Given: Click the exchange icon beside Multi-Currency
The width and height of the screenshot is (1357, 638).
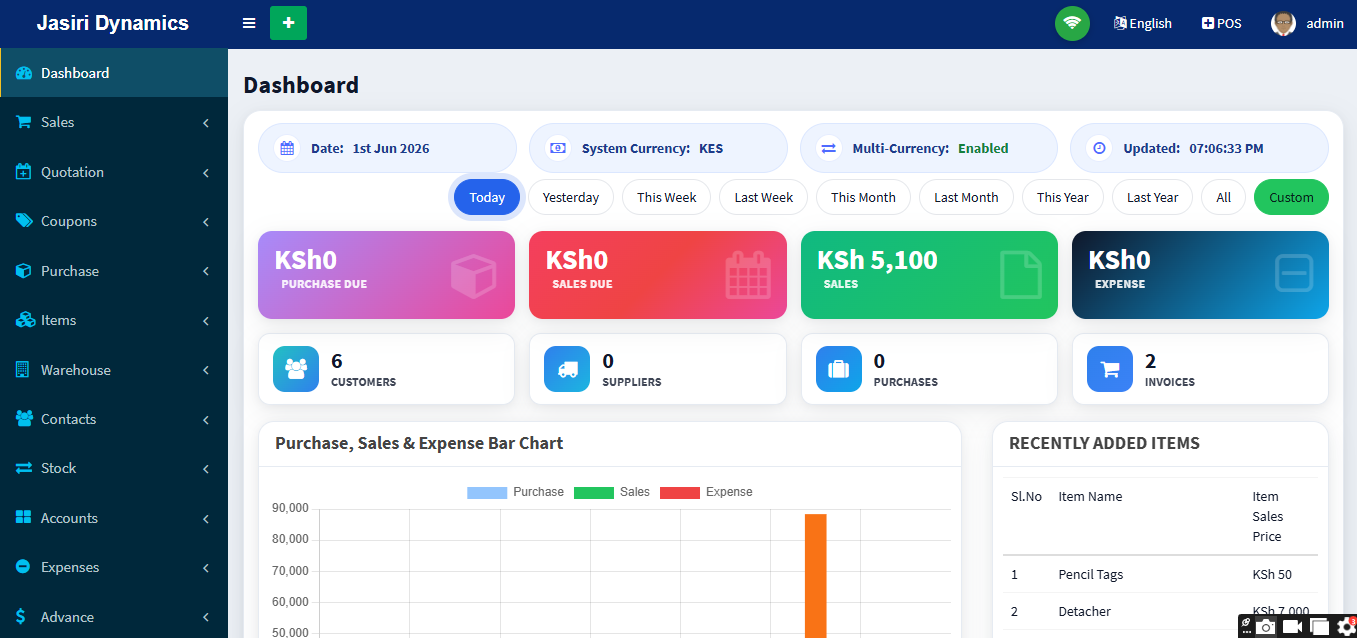Looking at the screenshot, I should tap(829, 148).
